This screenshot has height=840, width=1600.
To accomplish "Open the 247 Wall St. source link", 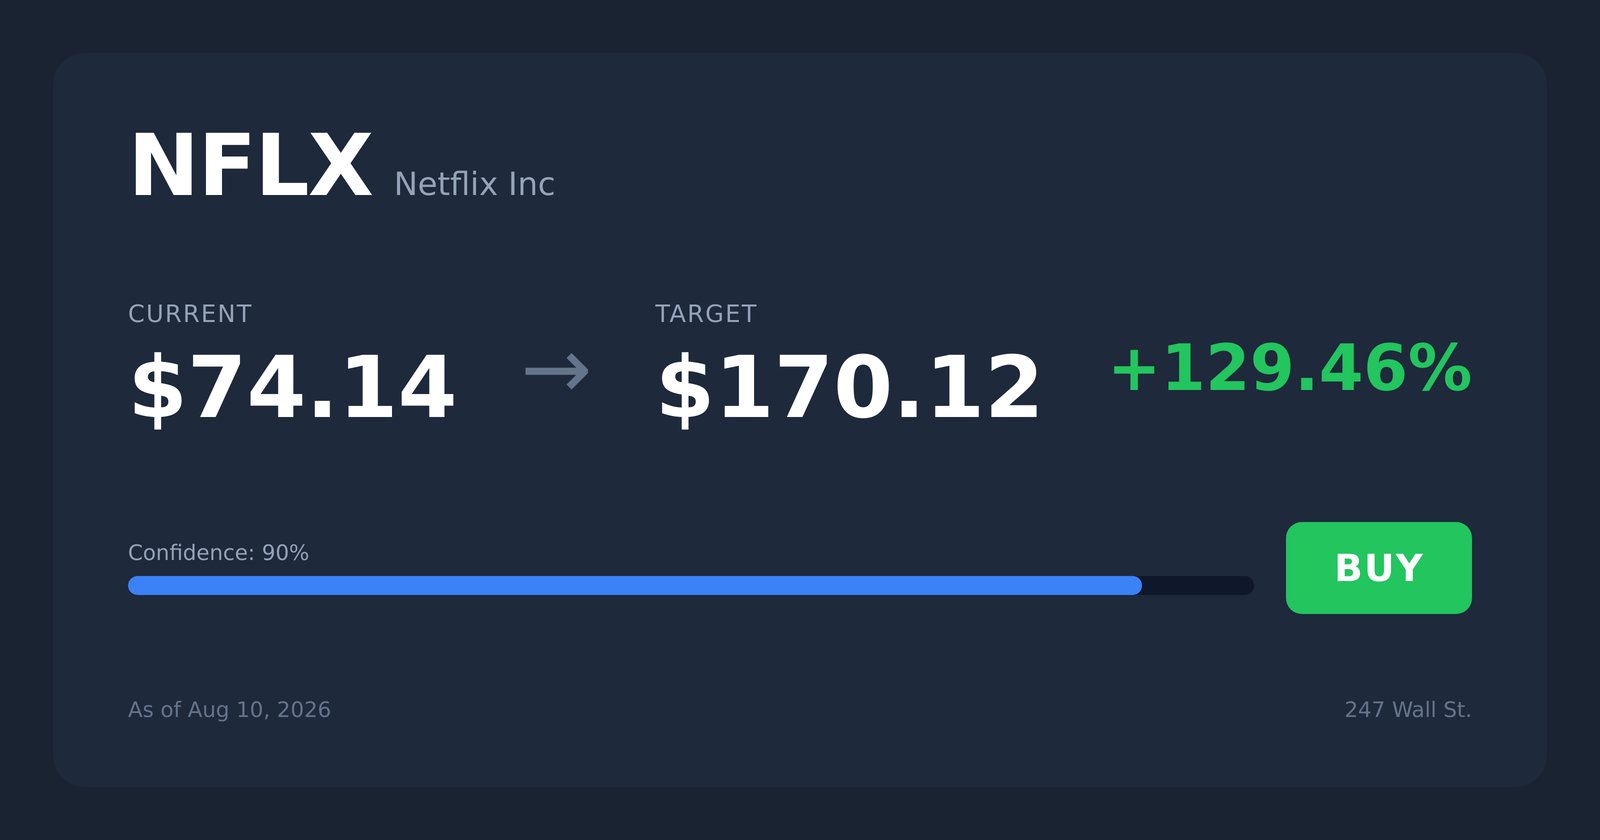I will pyautogui.click(x=1408, y=710).
